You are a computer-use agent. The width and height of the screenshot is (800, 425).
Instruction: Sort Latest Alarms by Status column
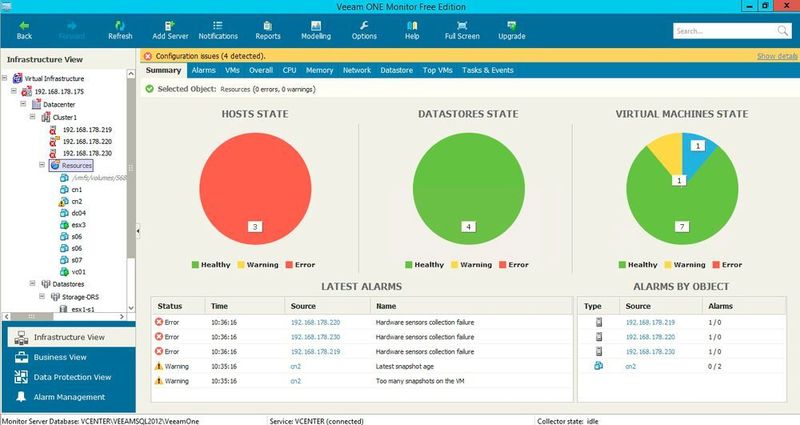click(x=178, y=306)
